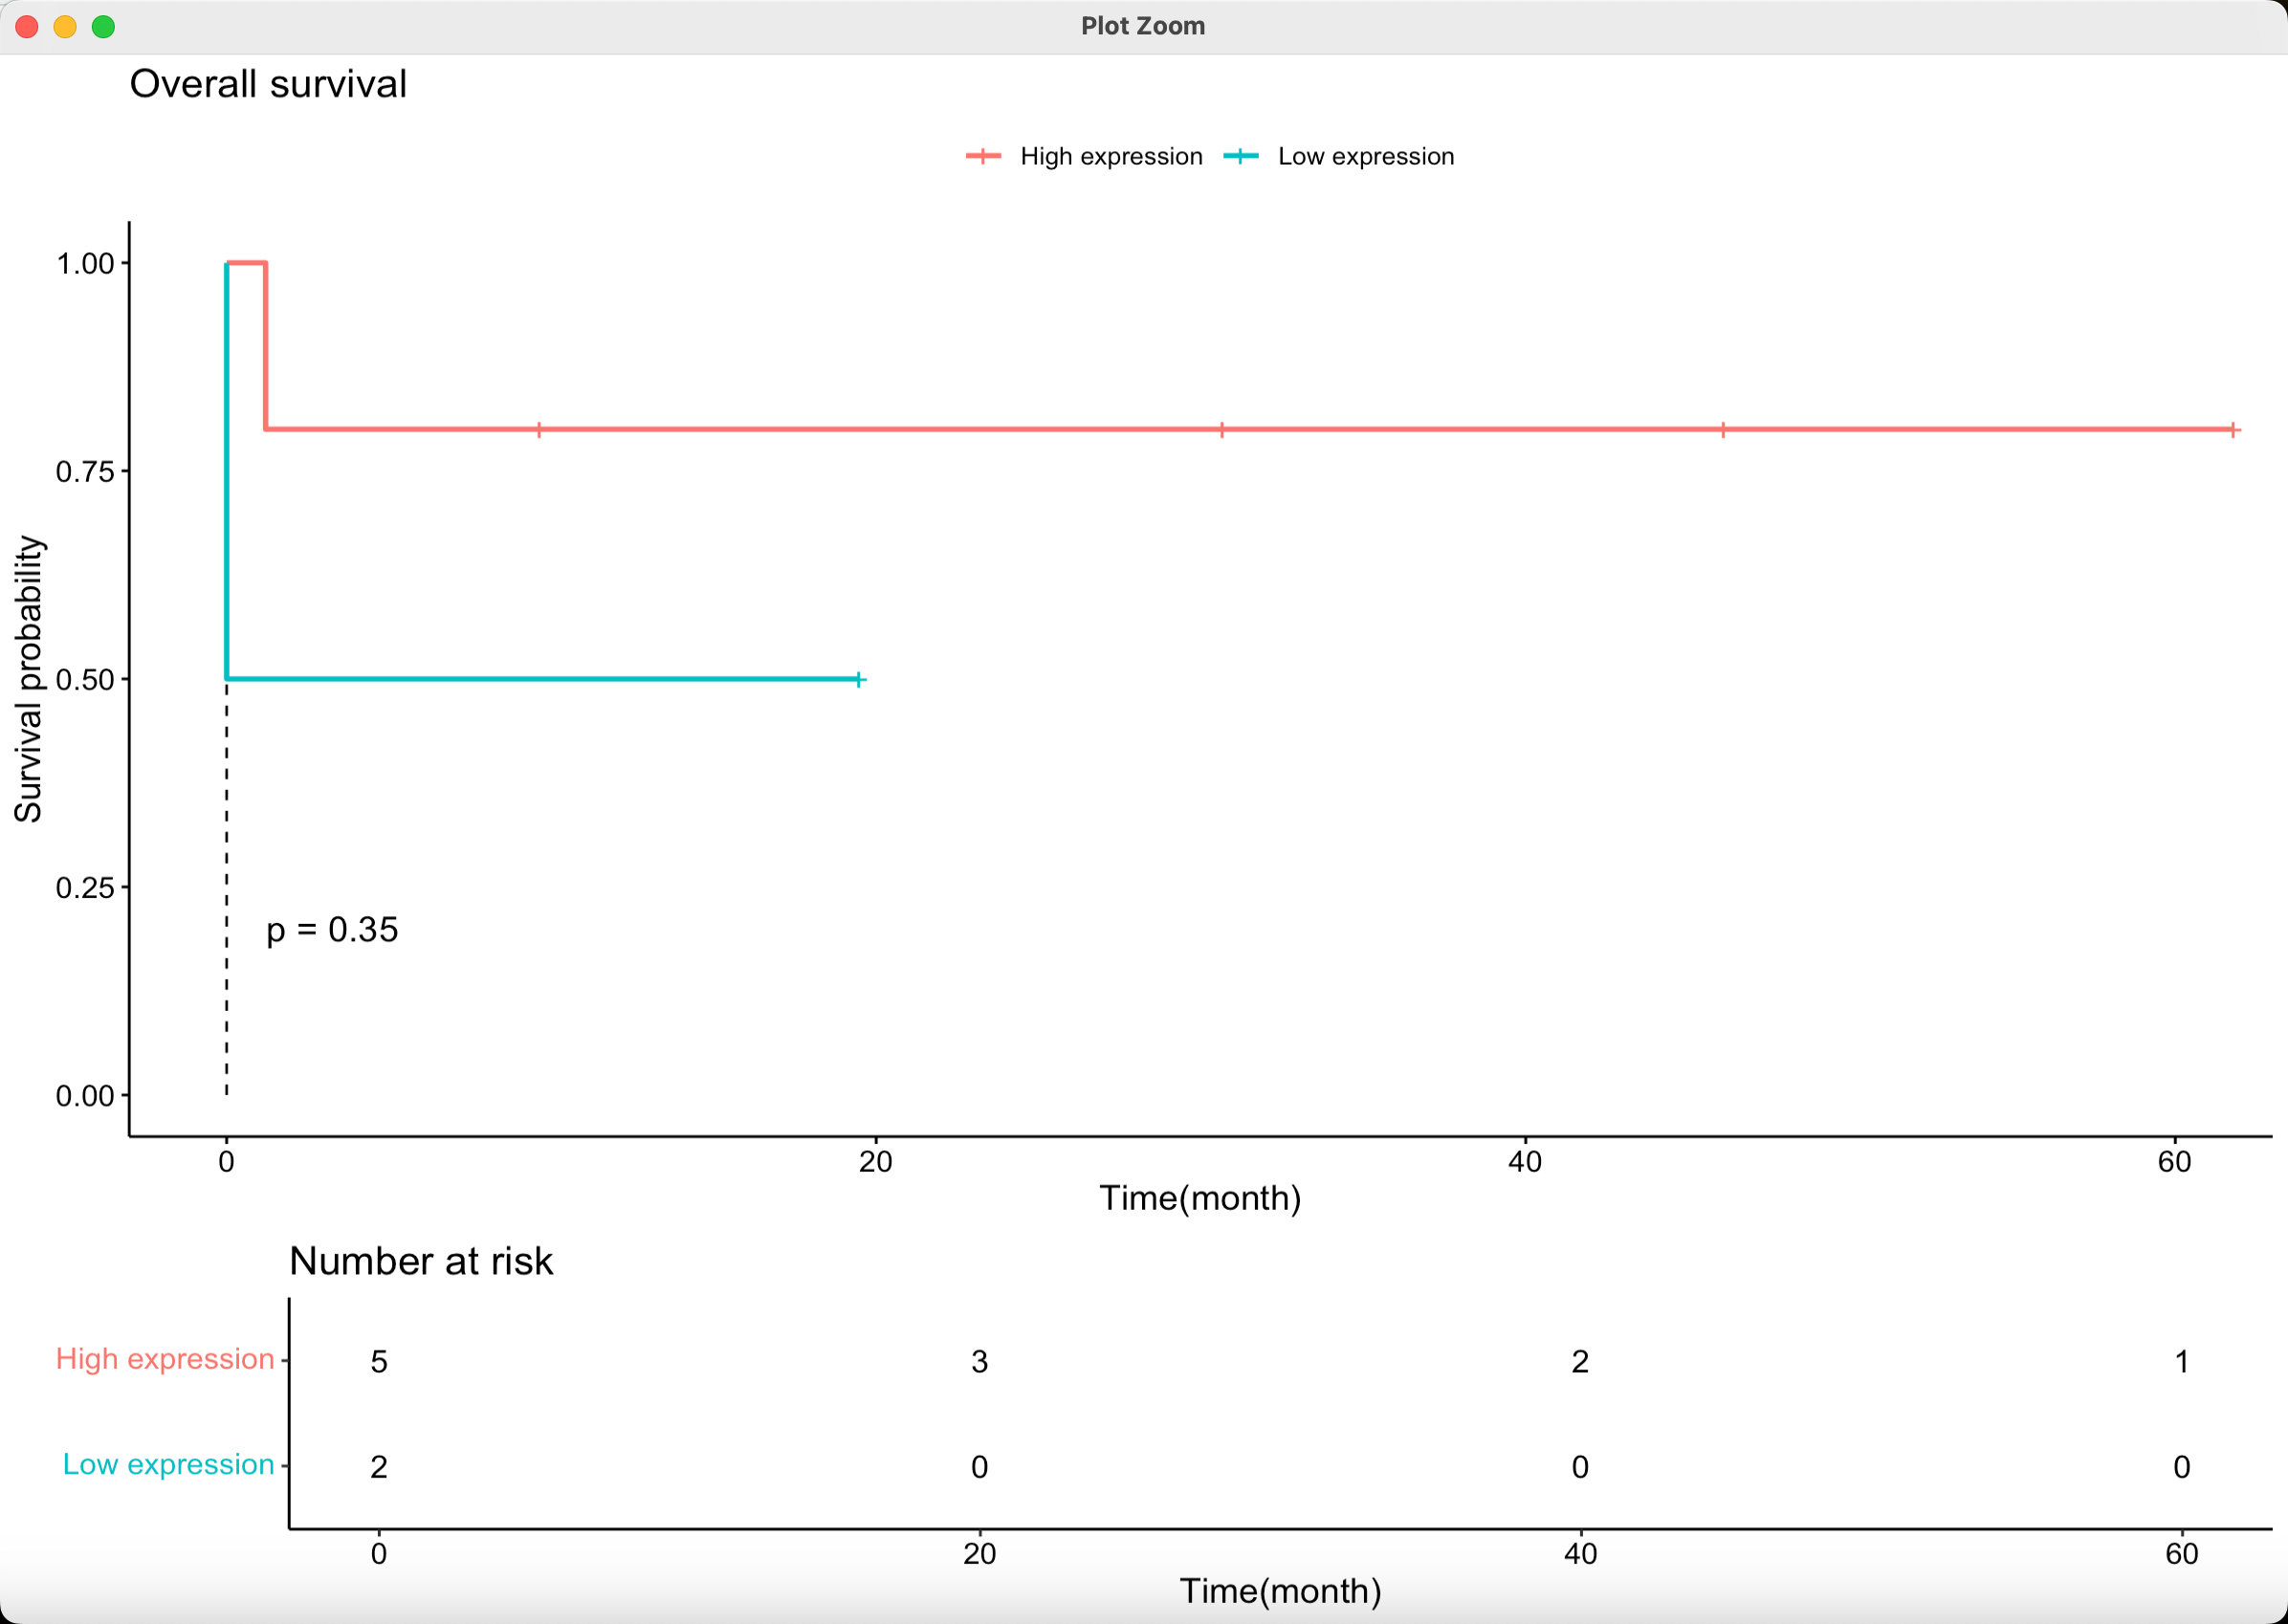
Task: Click the 'Number at risk' table heading
Action: 421,1261
